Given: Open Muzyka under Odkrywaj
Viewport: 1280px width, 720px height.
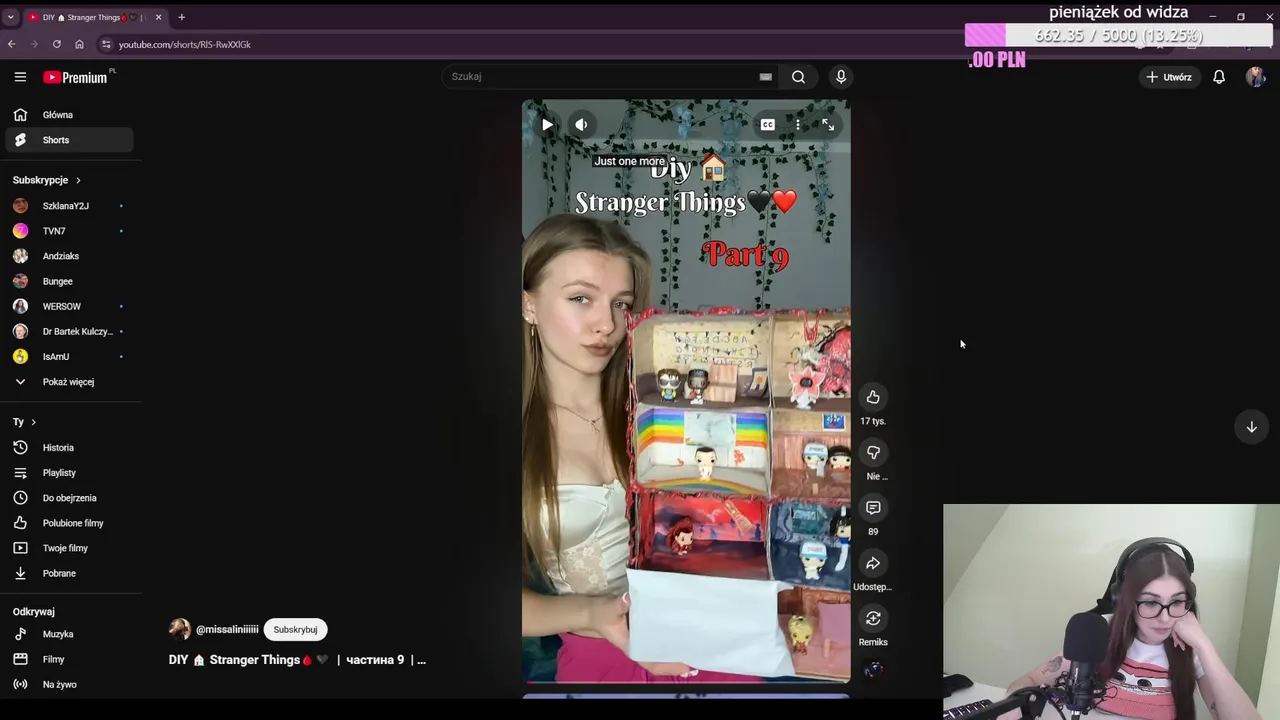Looking at the screenshot, I should pyautogui.click(x=69, y=634).
